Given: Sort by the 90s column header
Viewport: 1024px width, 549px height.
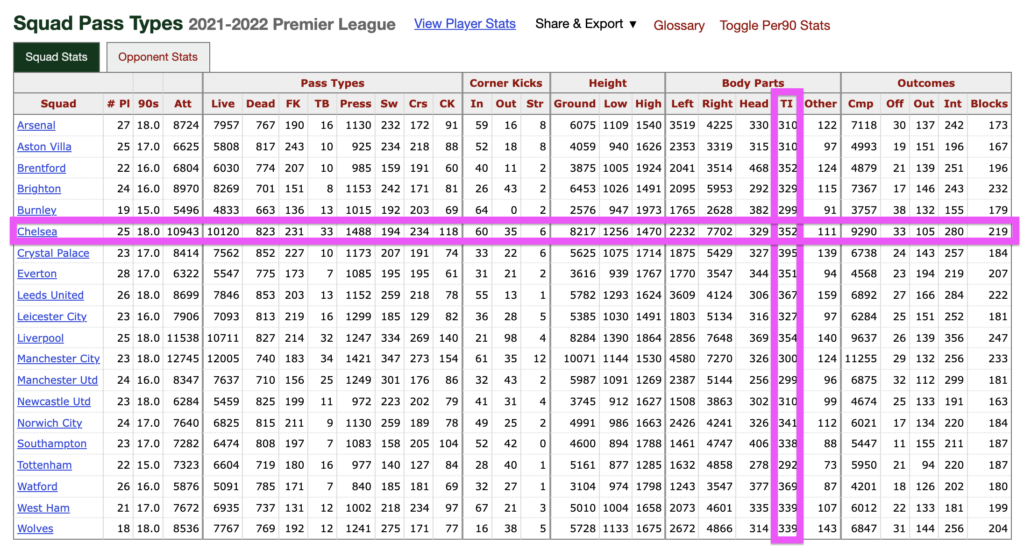Looking at the screenshot, I should [148, 104].
